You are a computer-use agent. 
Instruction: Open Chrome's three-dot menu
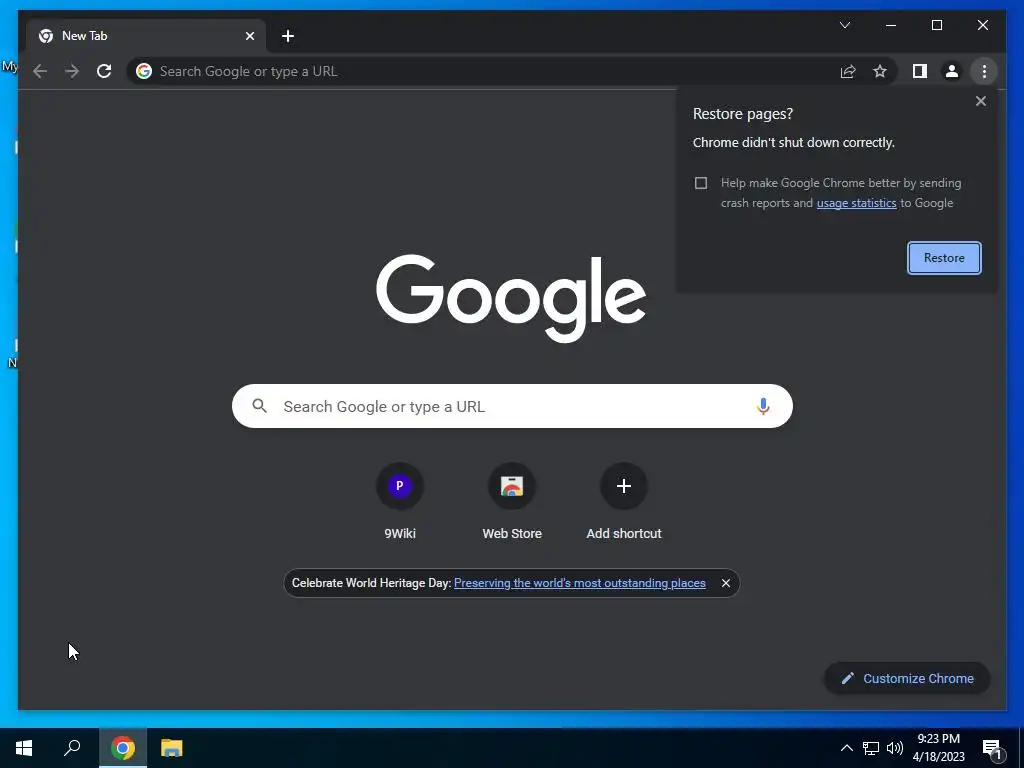point(984,71)
